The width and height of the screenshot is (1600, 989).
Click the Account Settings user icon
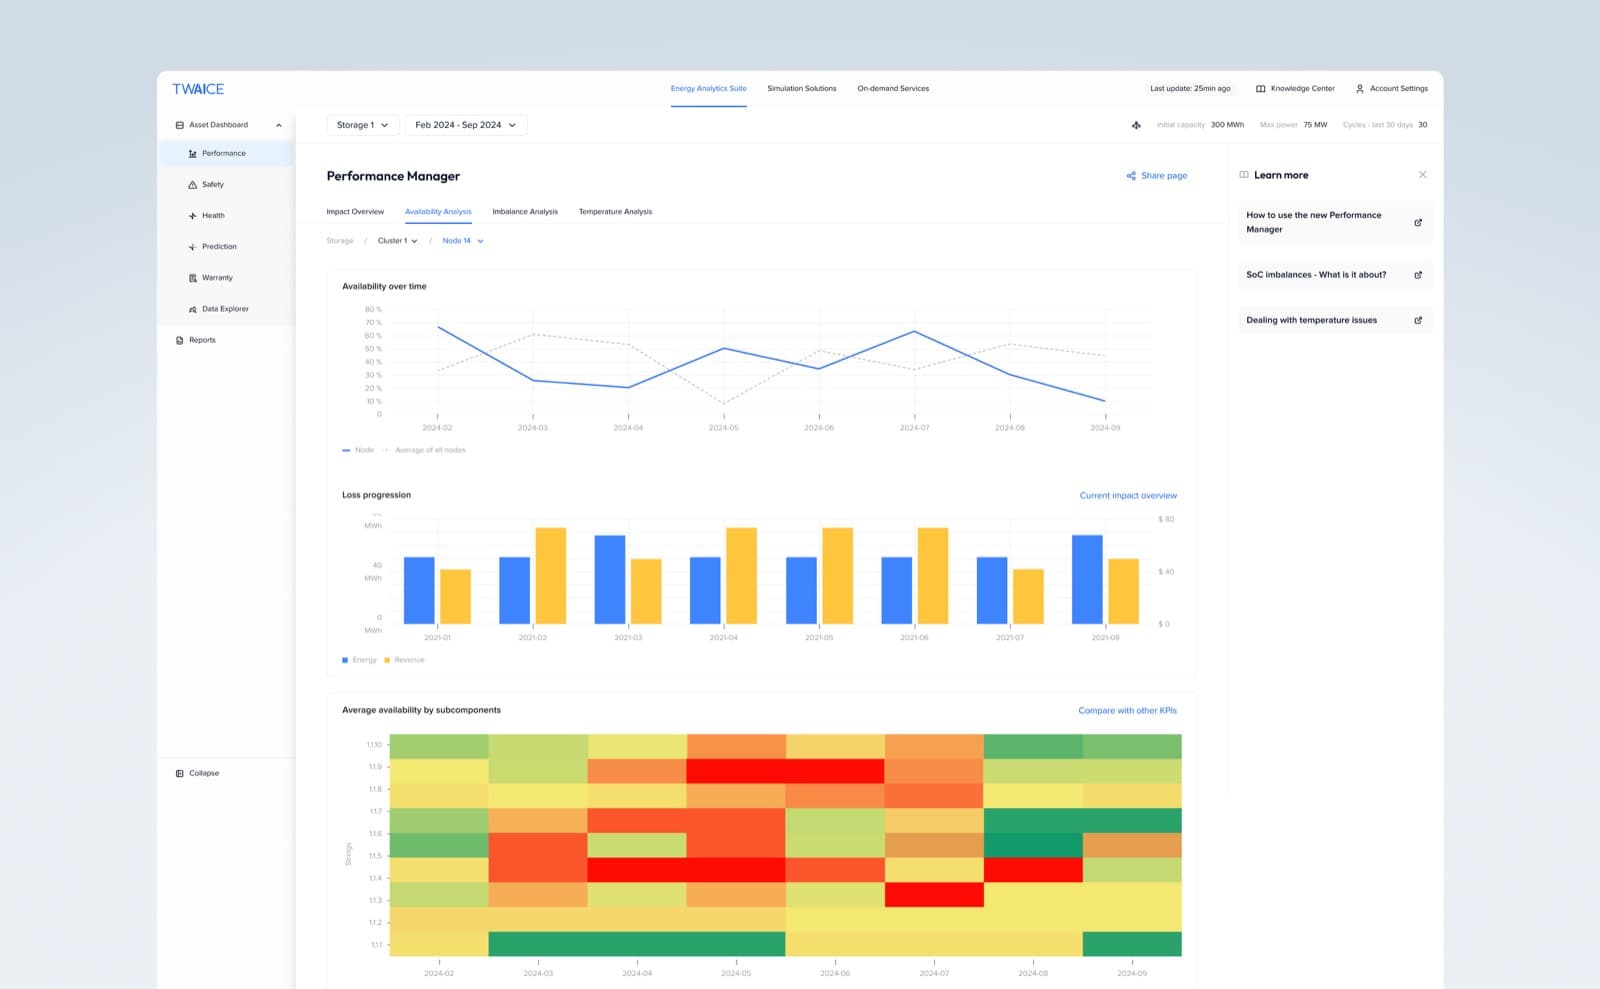point(1359,89)
